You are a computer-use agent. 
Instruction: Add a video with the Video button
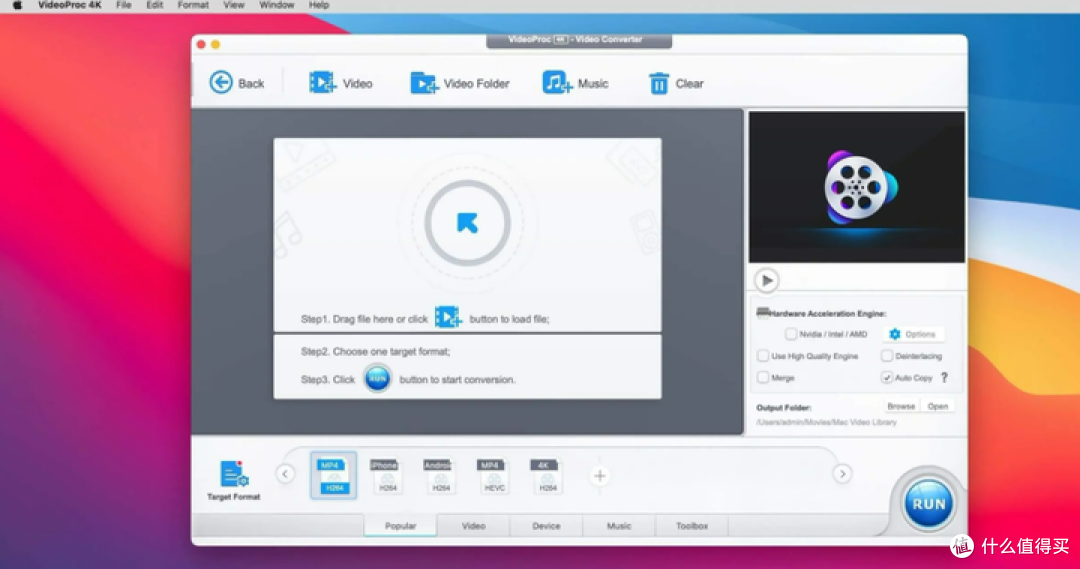coord(340,83)
